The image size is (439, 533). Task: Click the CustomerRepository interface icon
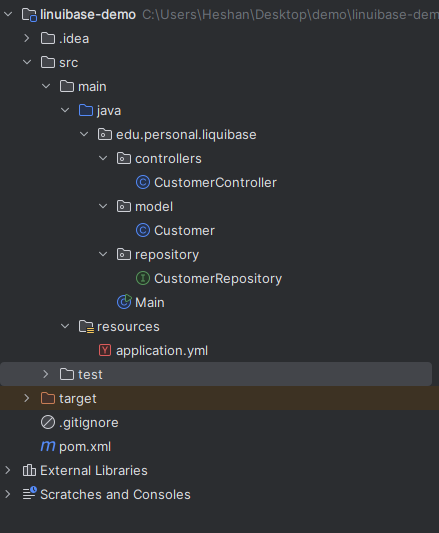(143, 278)
